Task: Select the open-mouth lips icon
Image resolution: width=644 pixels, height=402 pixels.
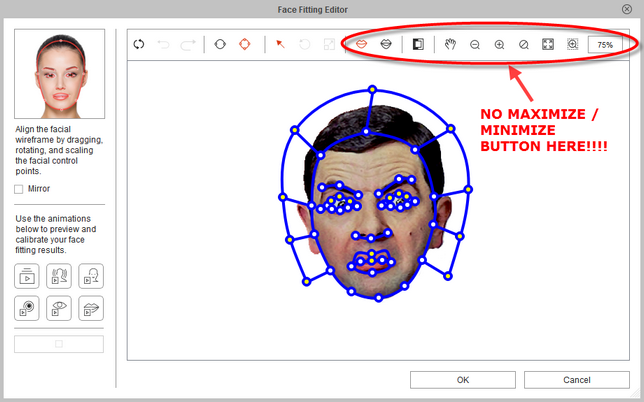Action: click(x=386, y=44)
